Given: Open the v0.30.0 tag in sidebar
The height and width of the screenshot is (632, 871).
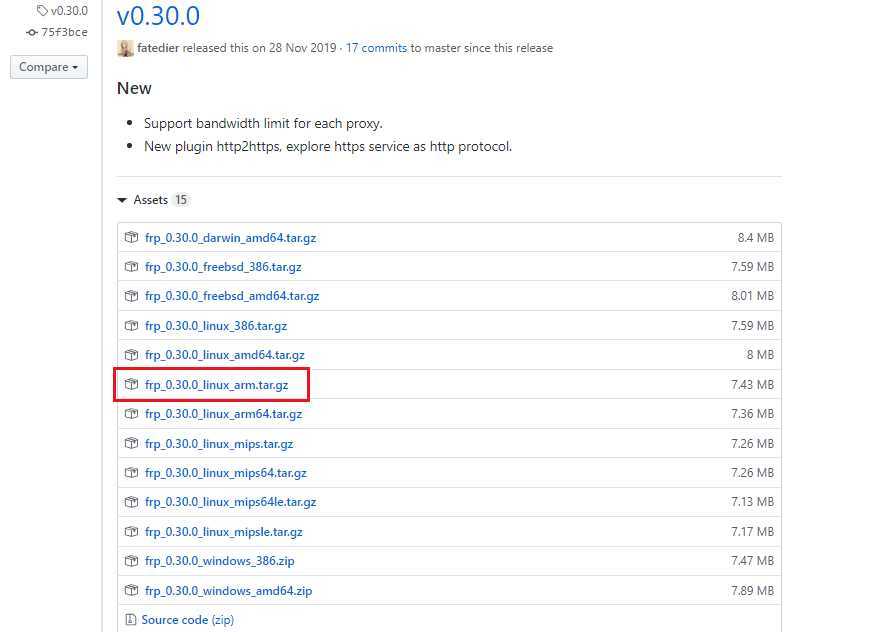Looking at the screenshot, I should click(69, 11).
